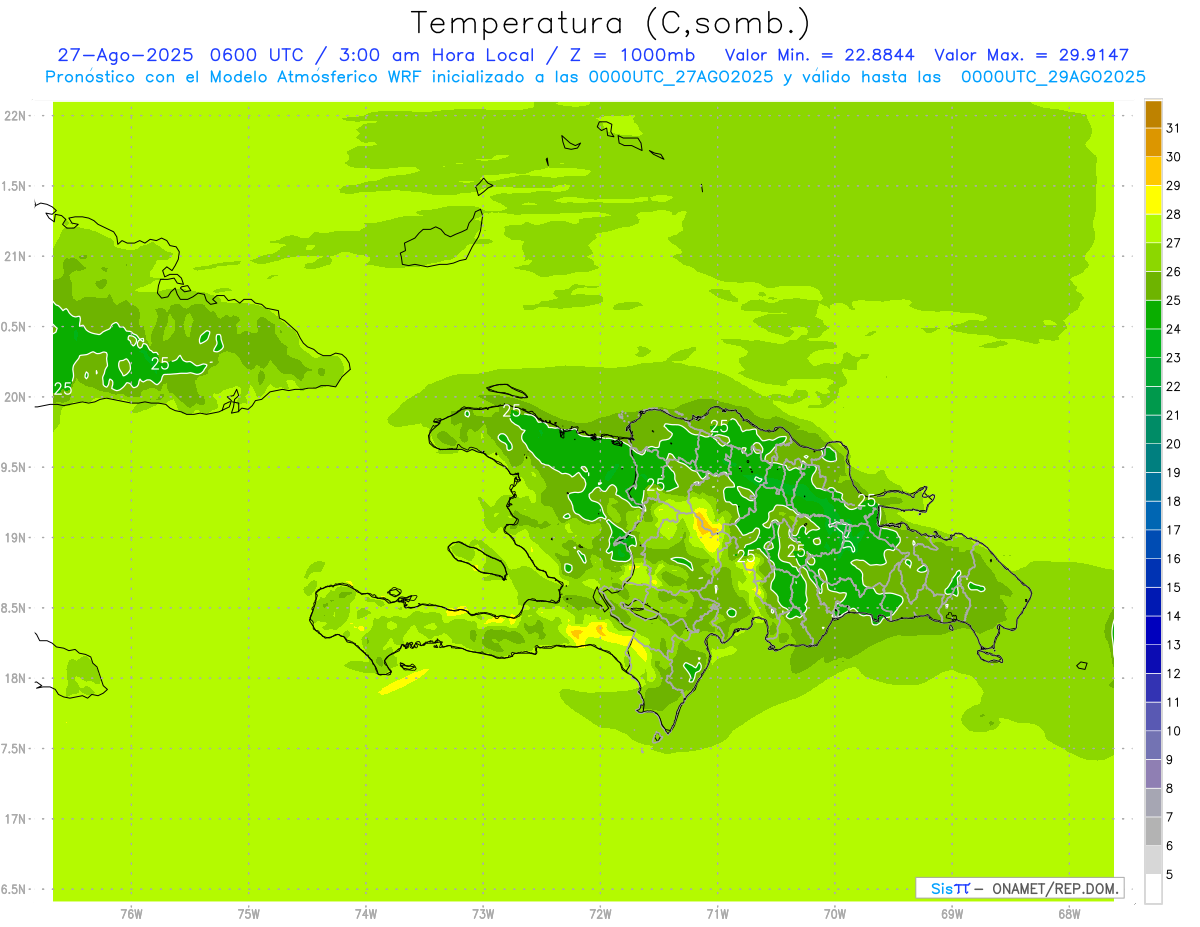This screenshot has height=927, width=1200.
Task: Click the '9.5N' latitude axis label
Action: pos(13,468)
